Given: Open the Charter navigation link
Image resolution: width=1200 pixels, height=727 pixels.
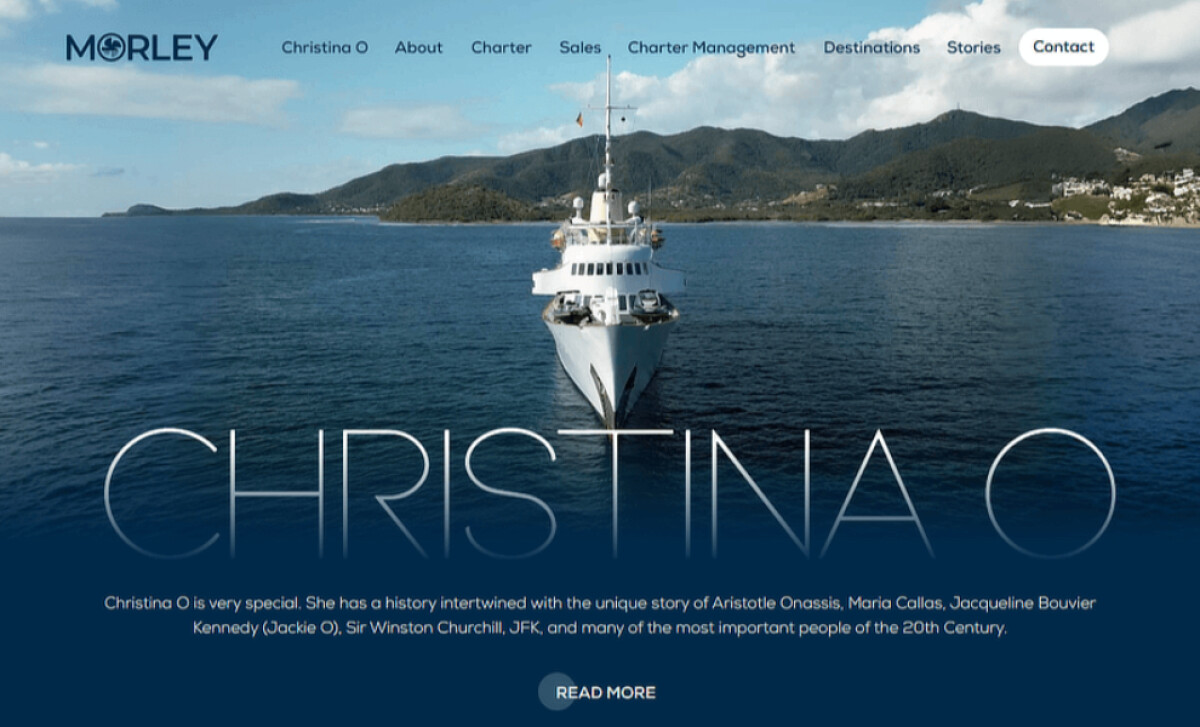Looking at the screenshot, I should click(501, 47).
